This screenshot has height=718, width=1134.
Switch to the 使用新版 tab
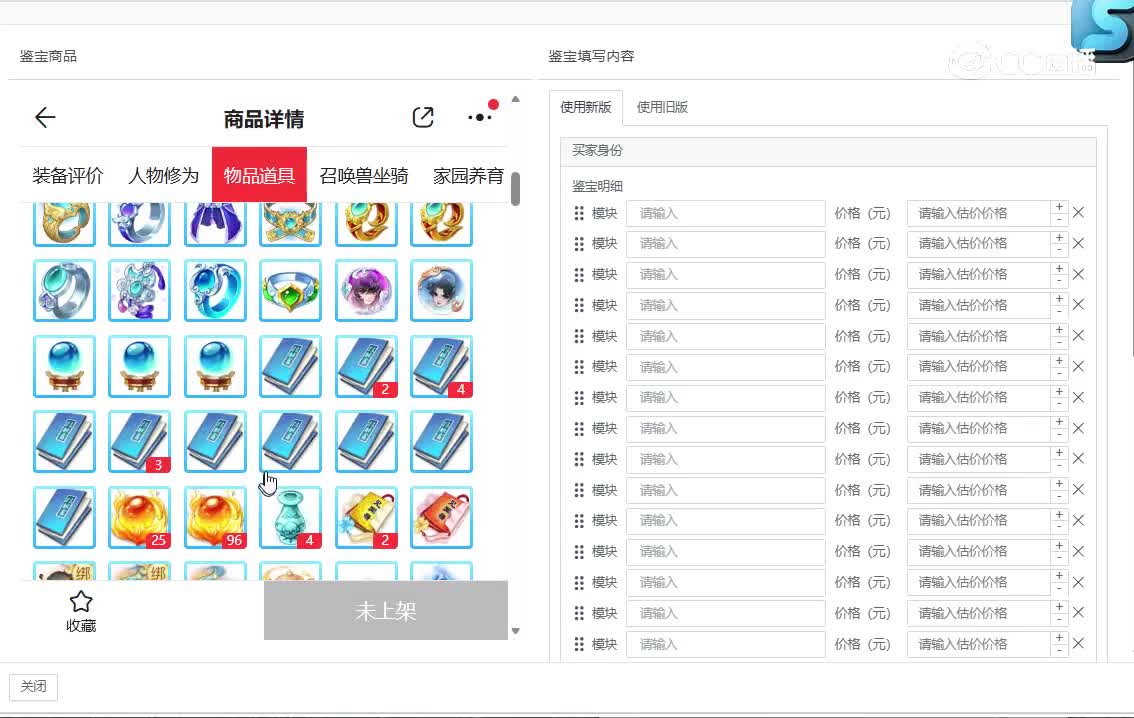pyautogui.click(x=586, y=107)
